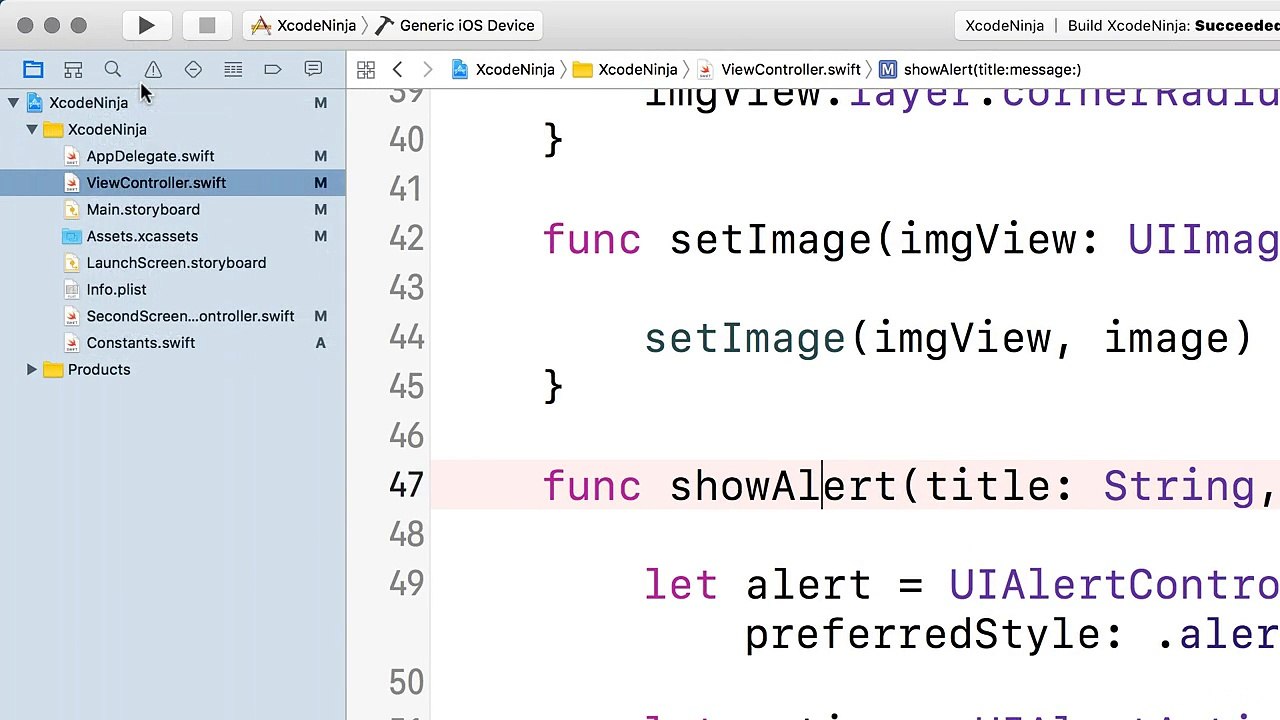This screenshot has height=720, width=1280.
Task: Open Info.plist file
Action: (x=173, y=289)
